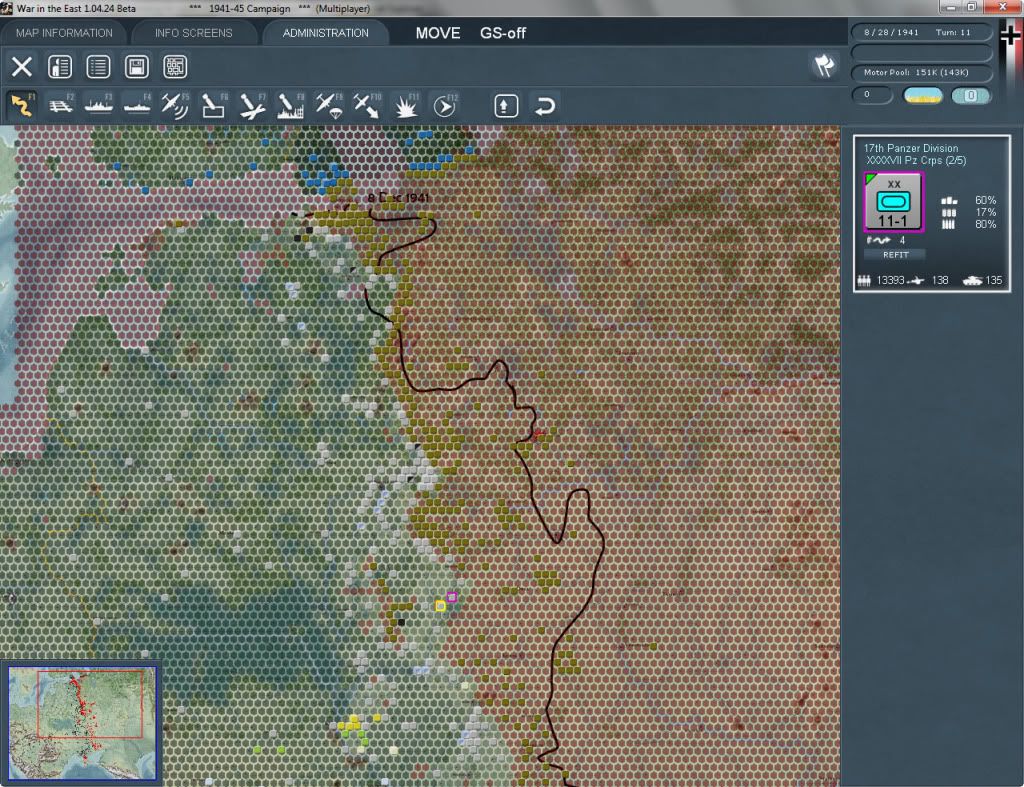Viewport: 1024px width, 787px height.
Task: Click the movement points icon showing 4
Action: (x=878, y=240)
